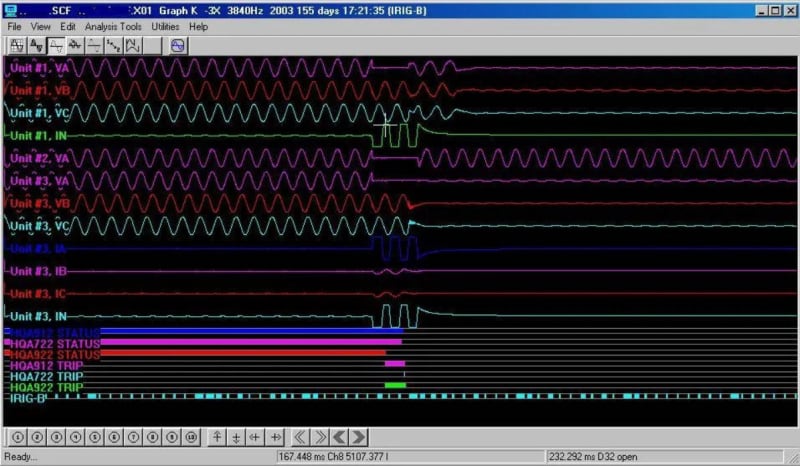Click the circular waveform icon in top toolbar

pyautogui.click(x=178, y=45)
